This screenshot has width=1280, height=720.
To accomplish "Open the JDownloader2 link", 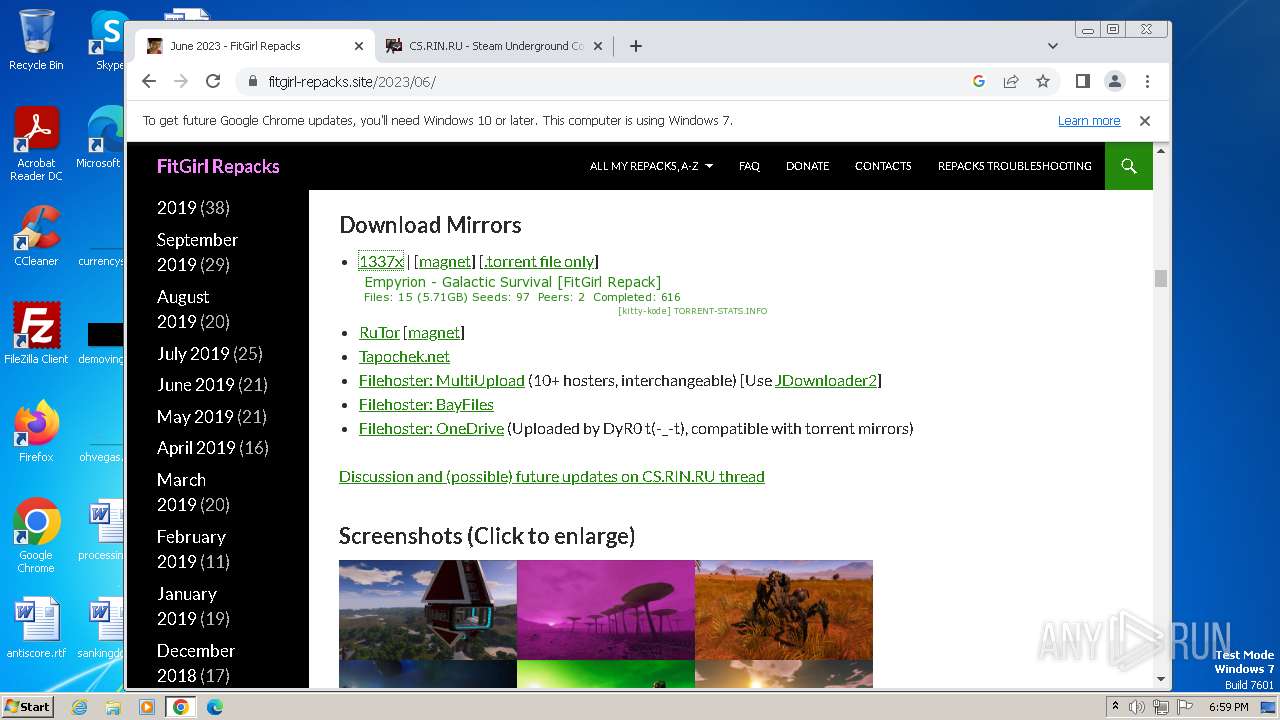I will [826, 380].
